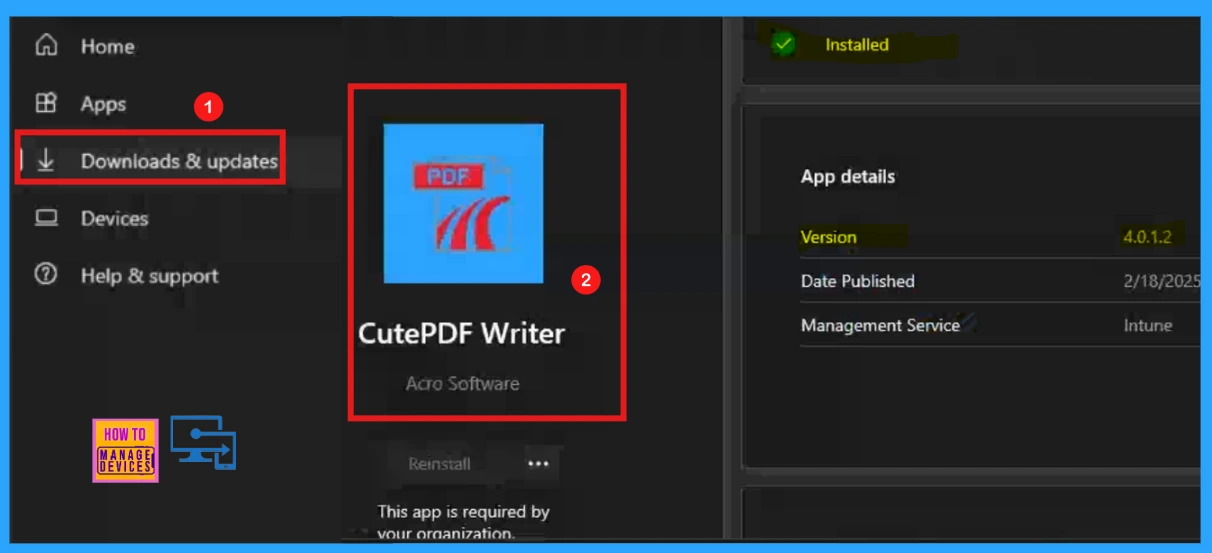Click the Downloads & updates arrow icon
Viewport: 1212px width, 553px height.
tap(46, 160)
